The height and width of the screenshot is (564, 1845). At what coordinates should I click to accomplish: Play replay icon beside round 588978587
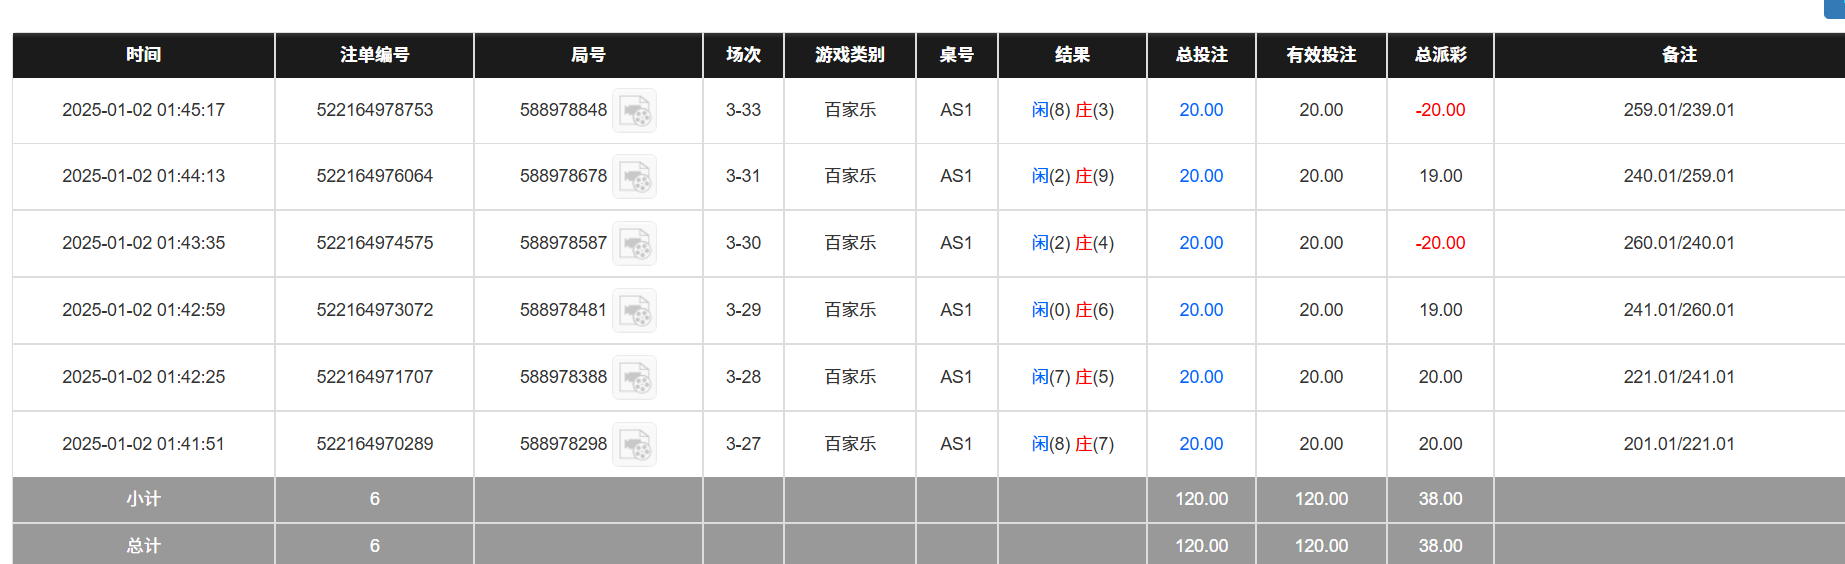[x=634, y=244]
